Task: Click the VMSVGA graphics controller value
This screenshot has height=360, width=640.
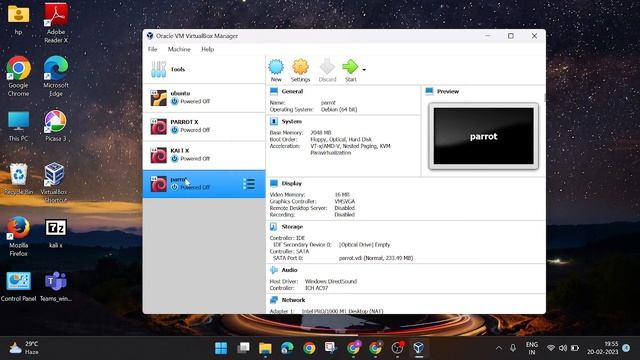Action: [344, 201]
